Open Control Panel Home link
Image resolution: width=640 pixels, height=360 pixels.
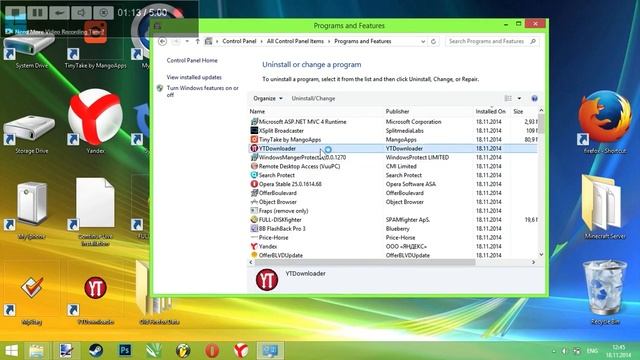192,60
